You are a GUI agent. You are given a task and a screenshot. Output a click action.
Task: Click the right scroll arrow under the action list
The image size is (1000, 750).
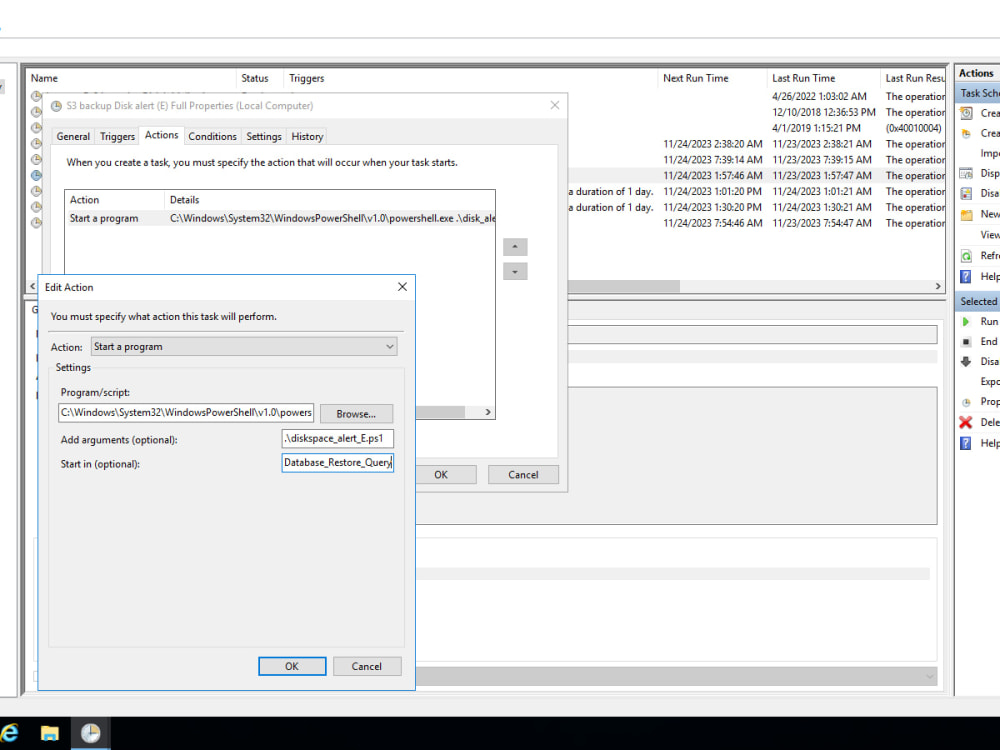[x=487, y=411]
